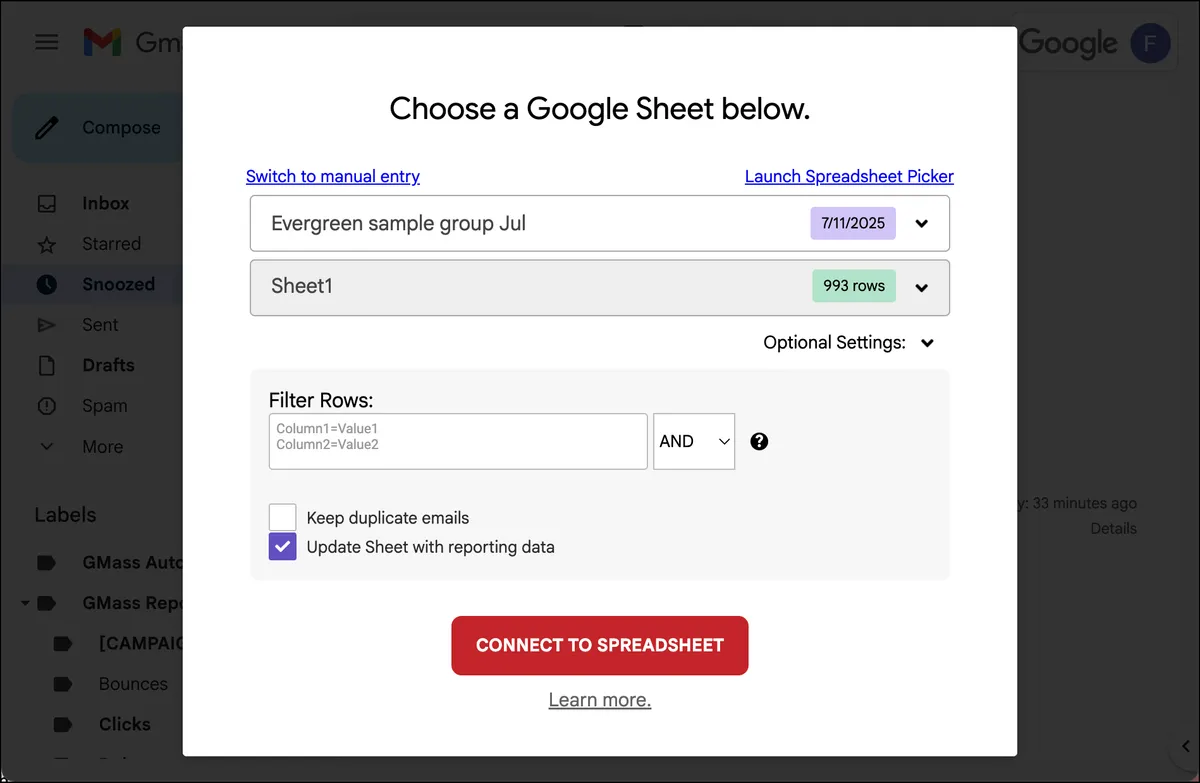1200x783 pixels.
Task: Collapse the GMass Reports label triangle
Action: 24,604
